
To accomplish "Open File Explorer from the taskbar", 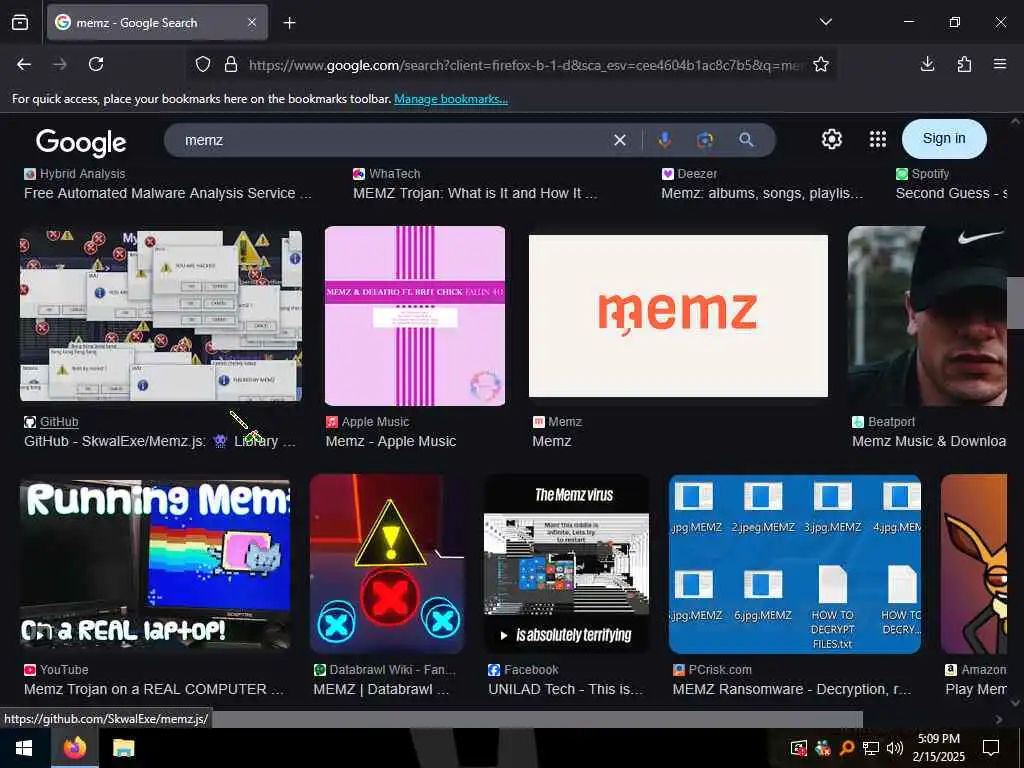I will pyautogui.click(x=123, y=748).
